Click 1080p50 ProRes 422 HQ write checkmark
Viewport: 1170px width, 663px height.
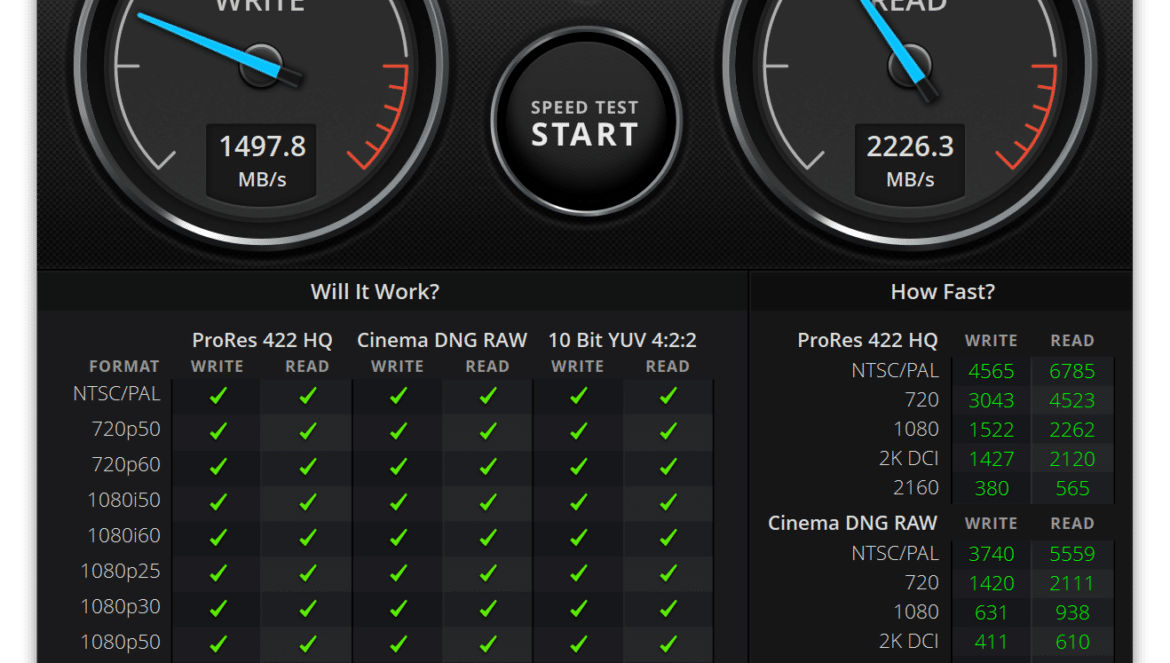point(218,643)
